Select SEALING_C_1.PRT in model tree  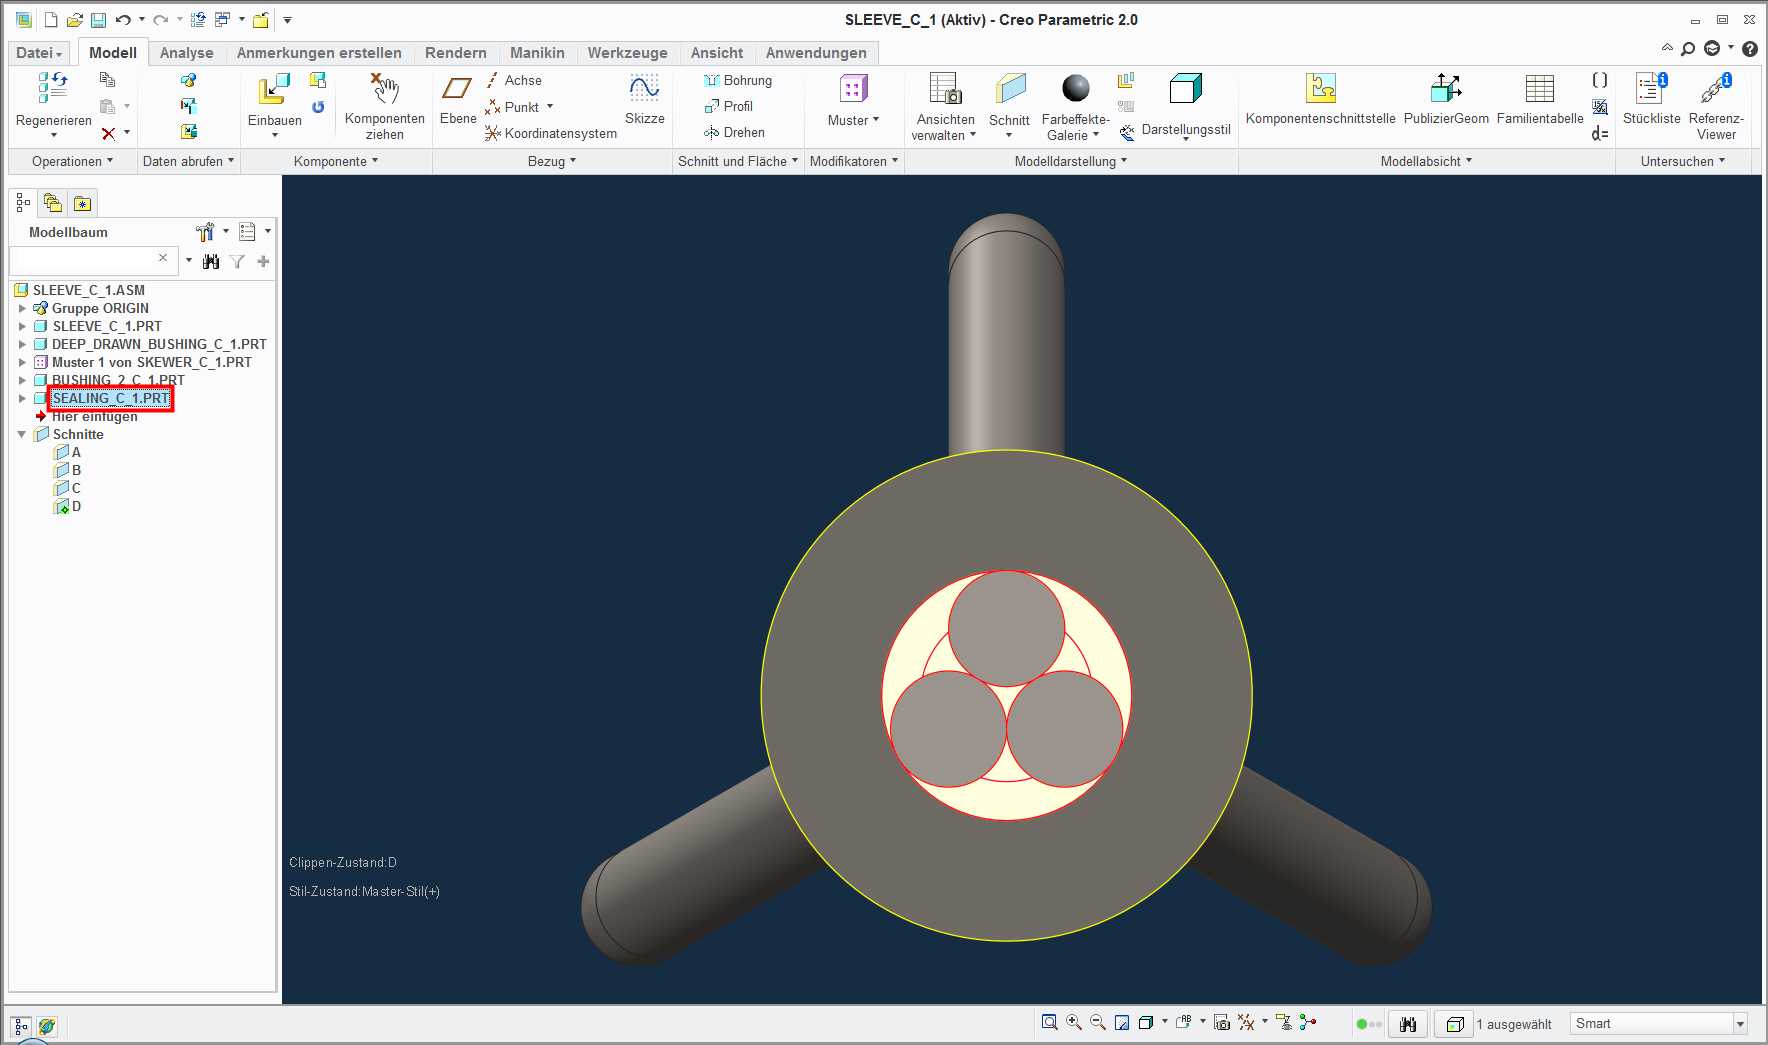[x=111, y=398]
